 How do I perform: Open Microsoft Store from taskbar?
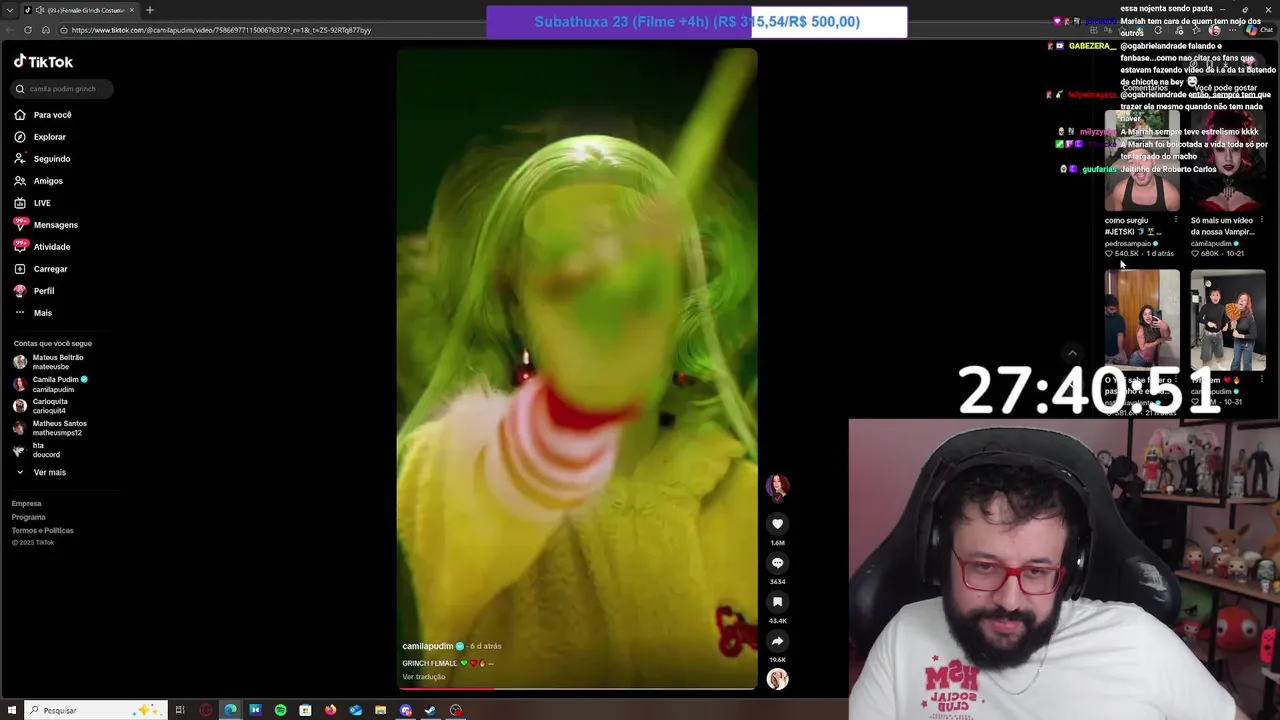pos(305,710)
